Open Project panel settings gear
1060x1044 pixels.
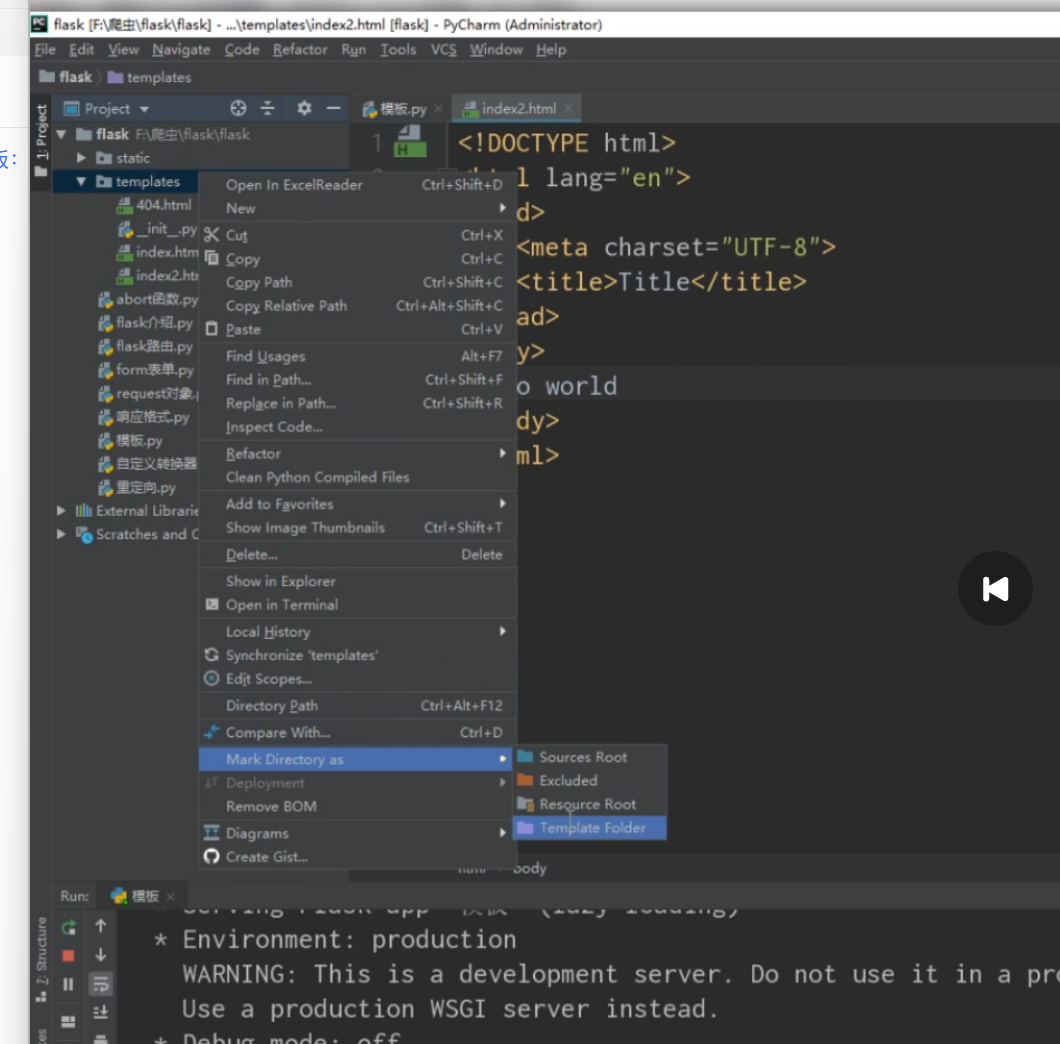coord(304,108)
